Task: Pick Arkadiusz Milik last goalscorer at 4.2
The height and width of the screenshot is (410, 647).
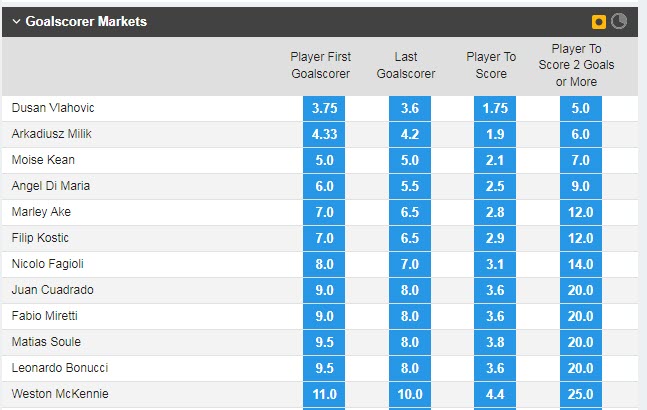Action: [x=409, y=134]
